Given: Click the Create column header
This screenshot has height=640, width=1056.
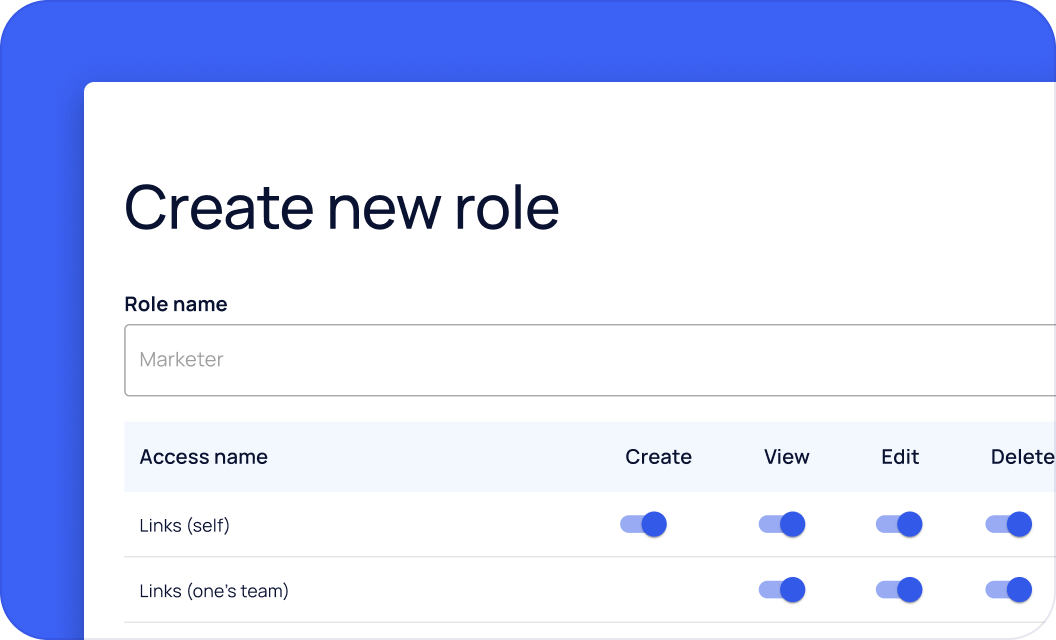Looking at the screenshot, I should [x=658, y=457].
